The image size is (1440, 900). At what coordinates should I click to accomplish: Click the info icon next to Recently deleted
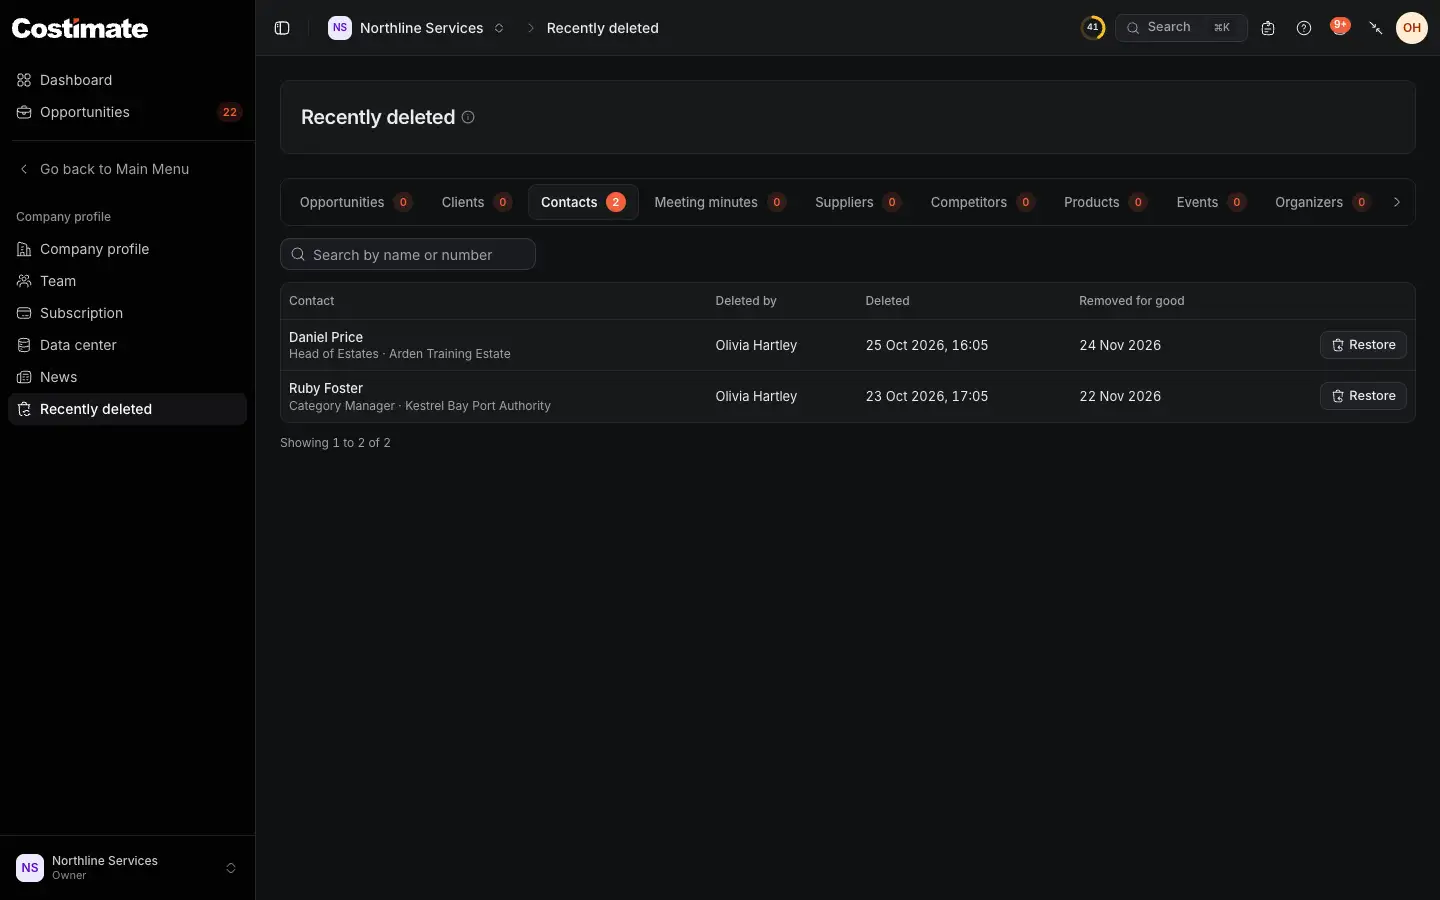click(x=468, y=117)
